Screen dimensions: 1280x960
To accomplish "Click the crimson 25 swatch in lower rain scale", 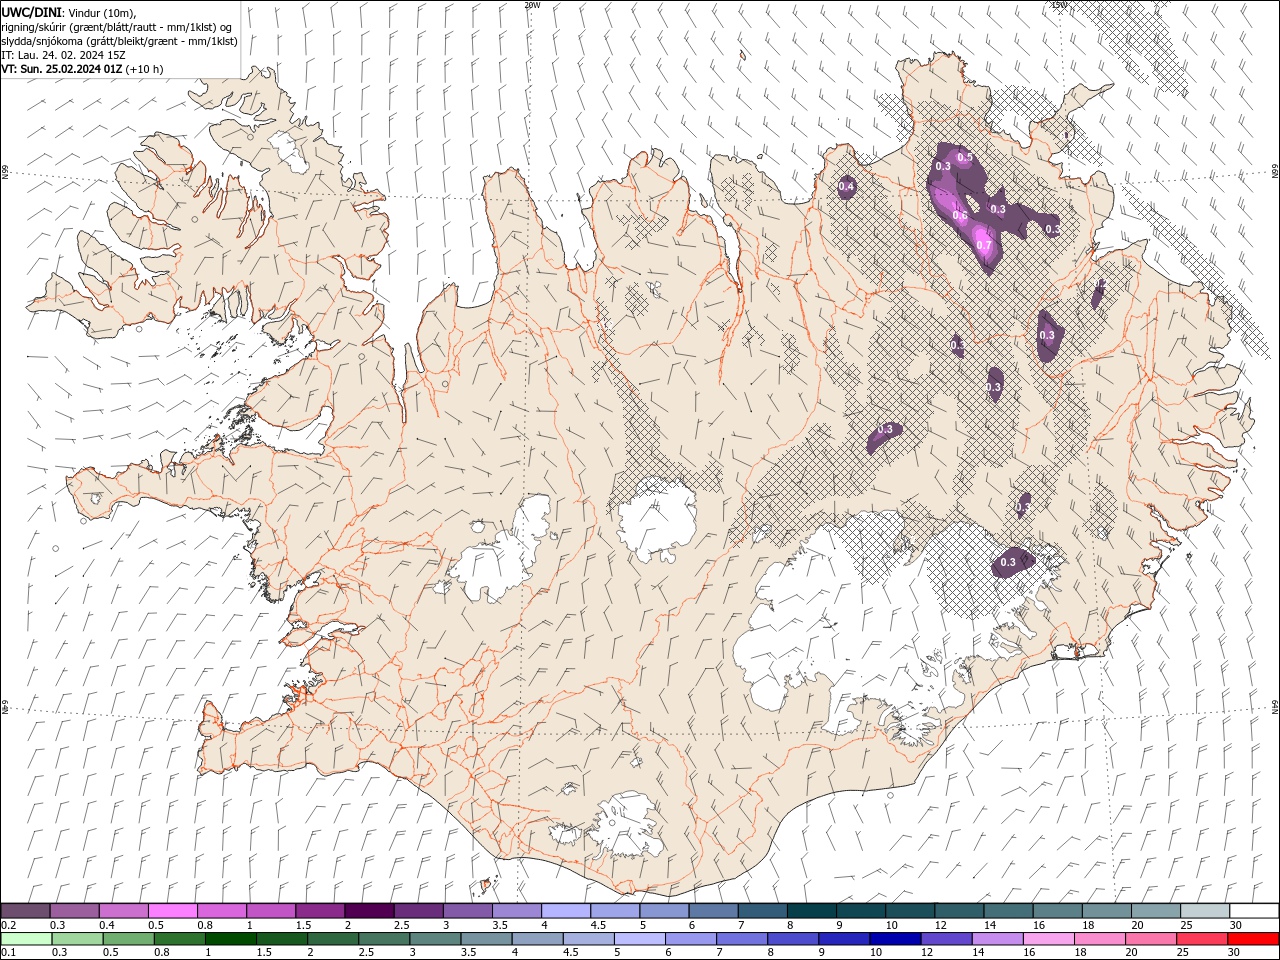I will tap(1202, 939).
